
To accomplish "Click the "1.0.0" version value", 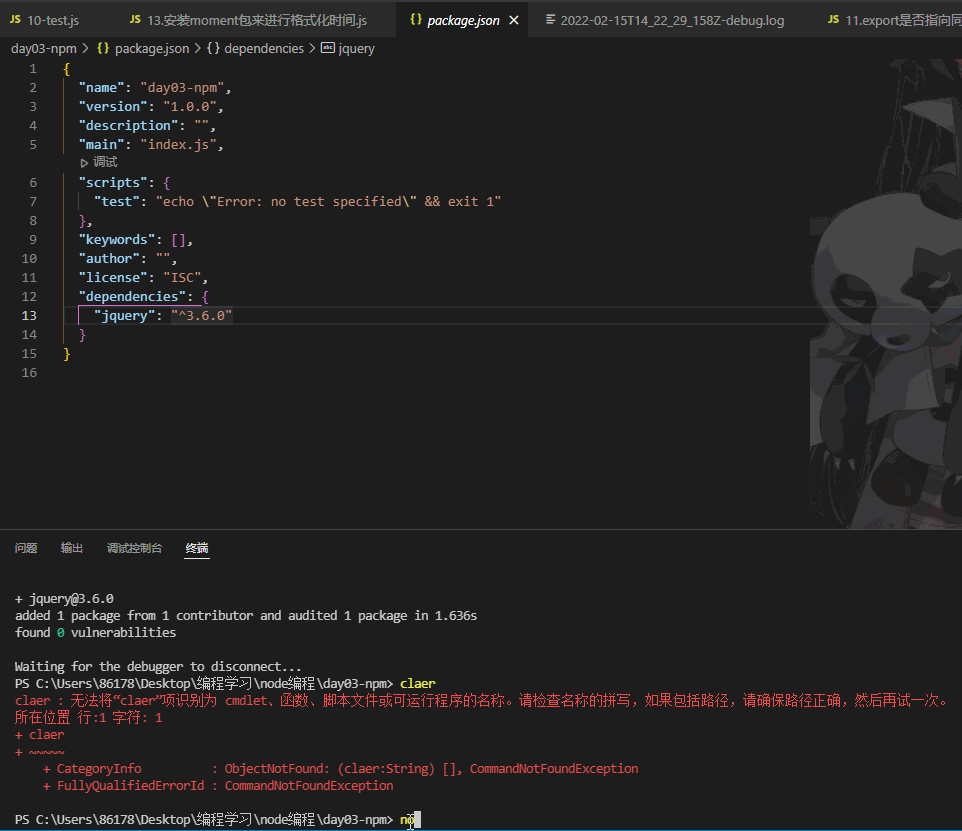I will click(190, 107).
